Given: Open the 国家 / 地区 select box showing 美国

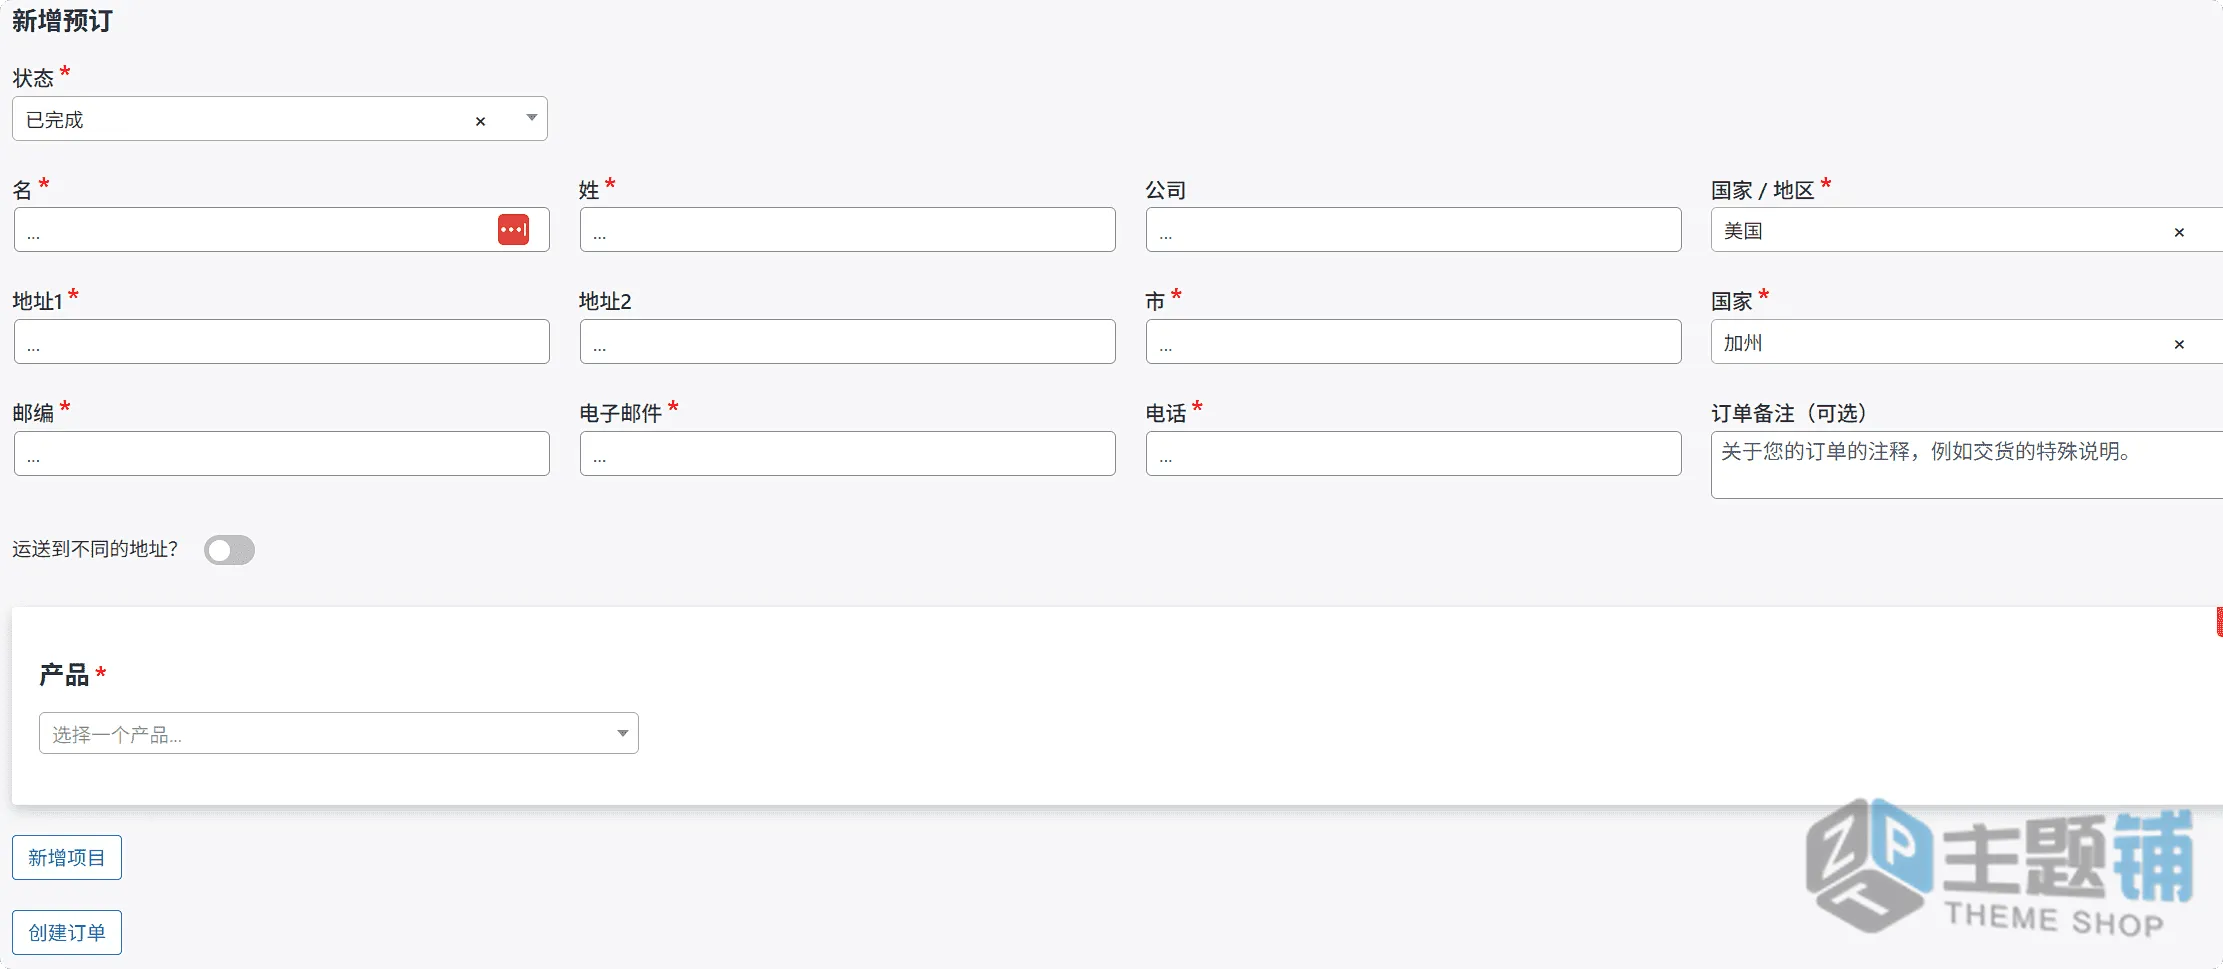Looking at the screenshot, I should click(x=1967, y=230).
